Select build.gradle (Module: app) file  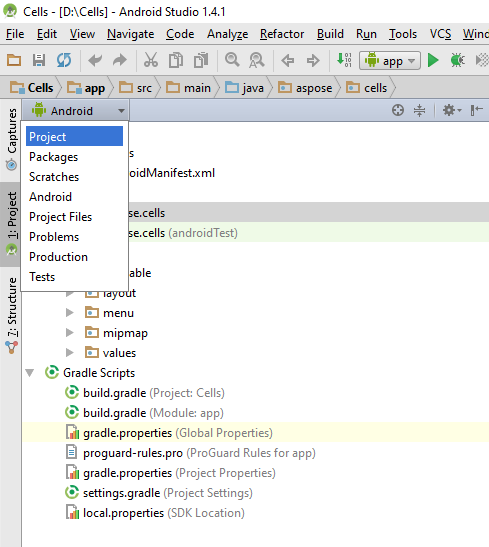coord(144,413)
